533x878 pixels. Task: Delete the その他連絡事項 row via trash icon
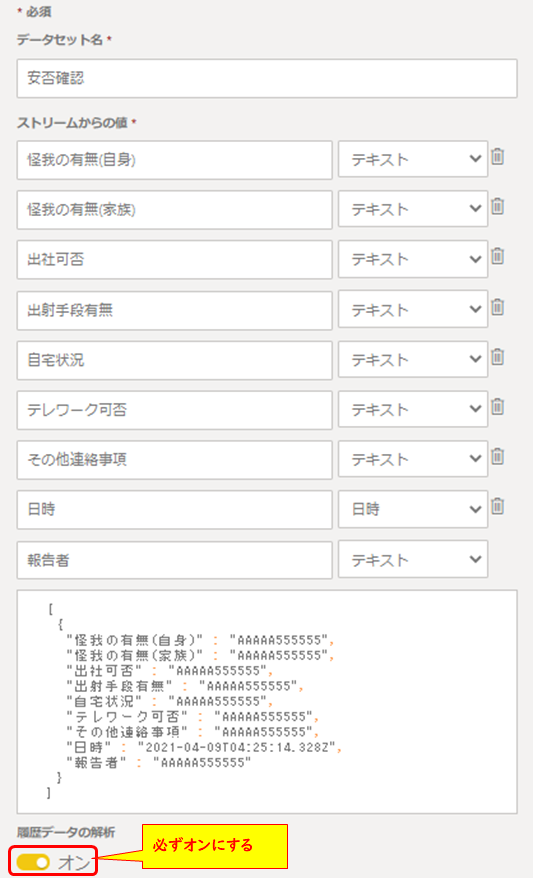[x=497, y=456]
